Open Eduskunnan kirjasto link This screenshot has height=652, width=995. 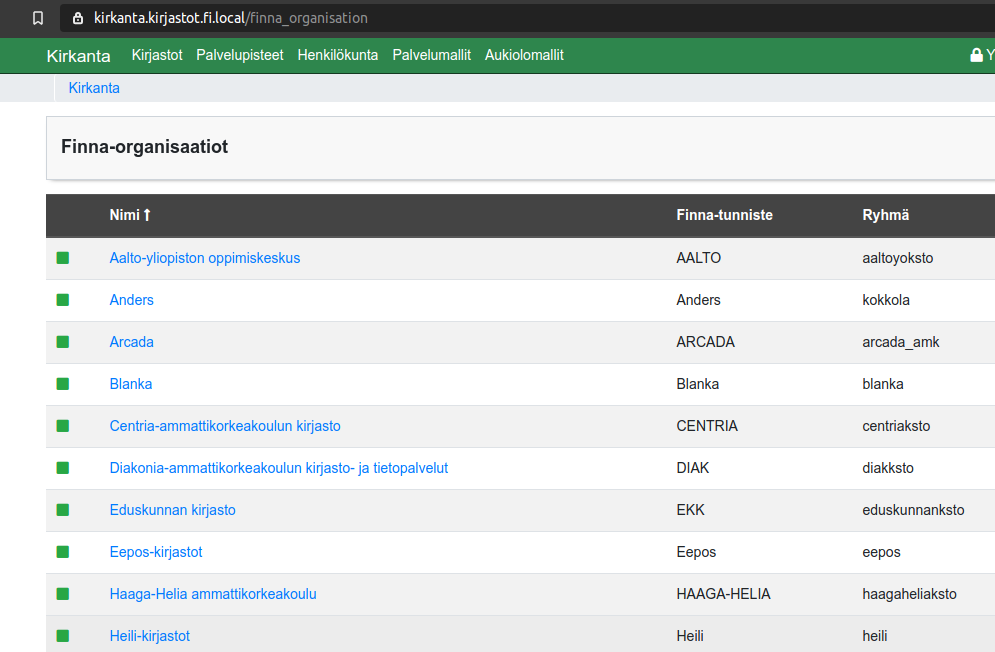pyautogui.click(x=172, y=510)
